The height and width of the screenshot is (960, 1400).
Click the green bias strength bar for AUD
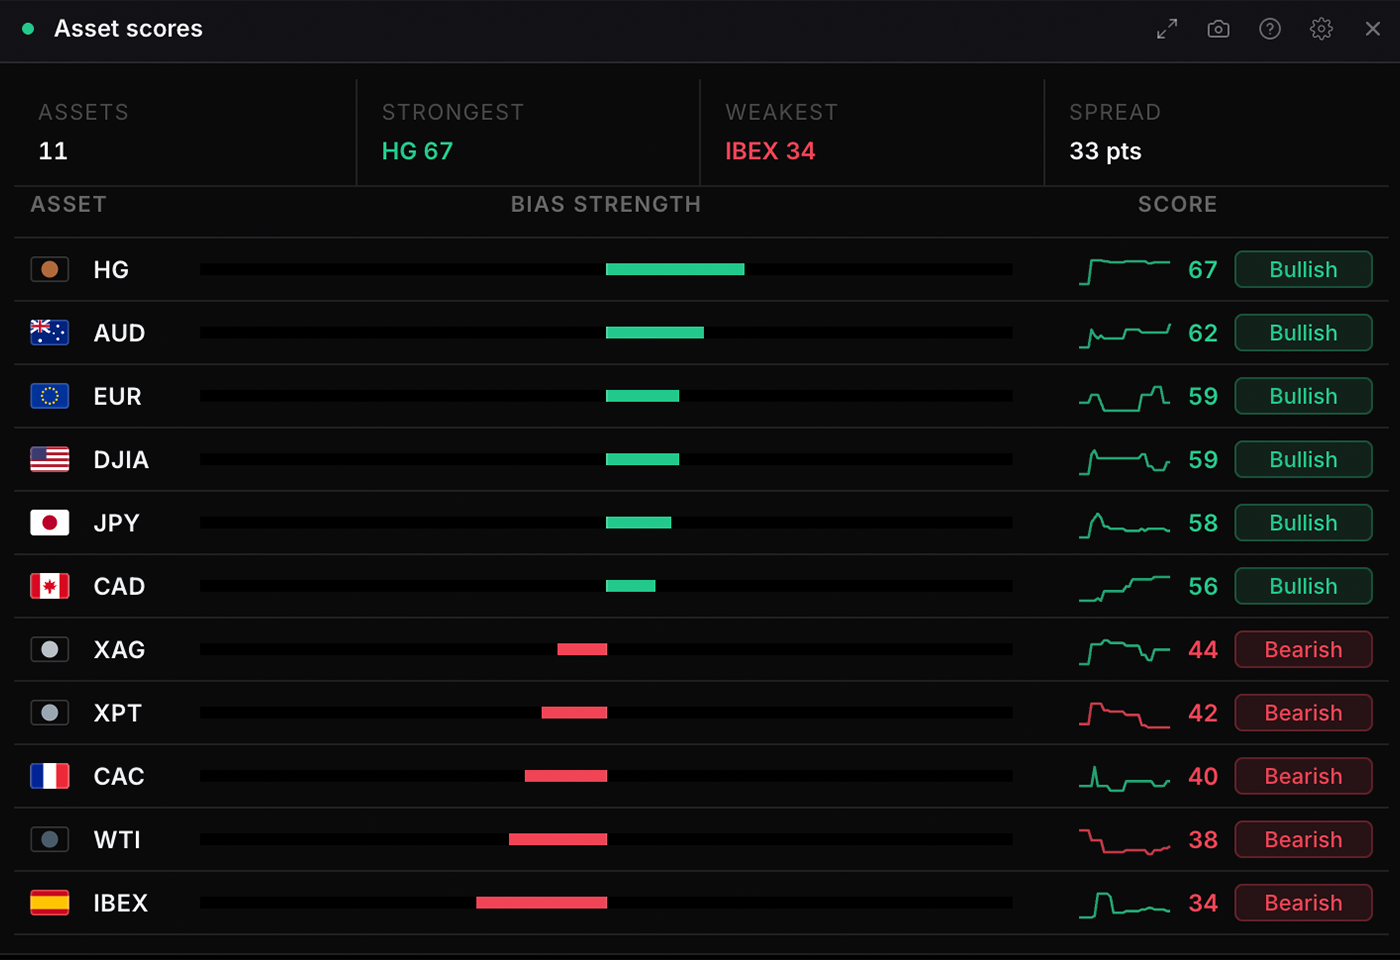pyautogui.click(x=655, y=333)
